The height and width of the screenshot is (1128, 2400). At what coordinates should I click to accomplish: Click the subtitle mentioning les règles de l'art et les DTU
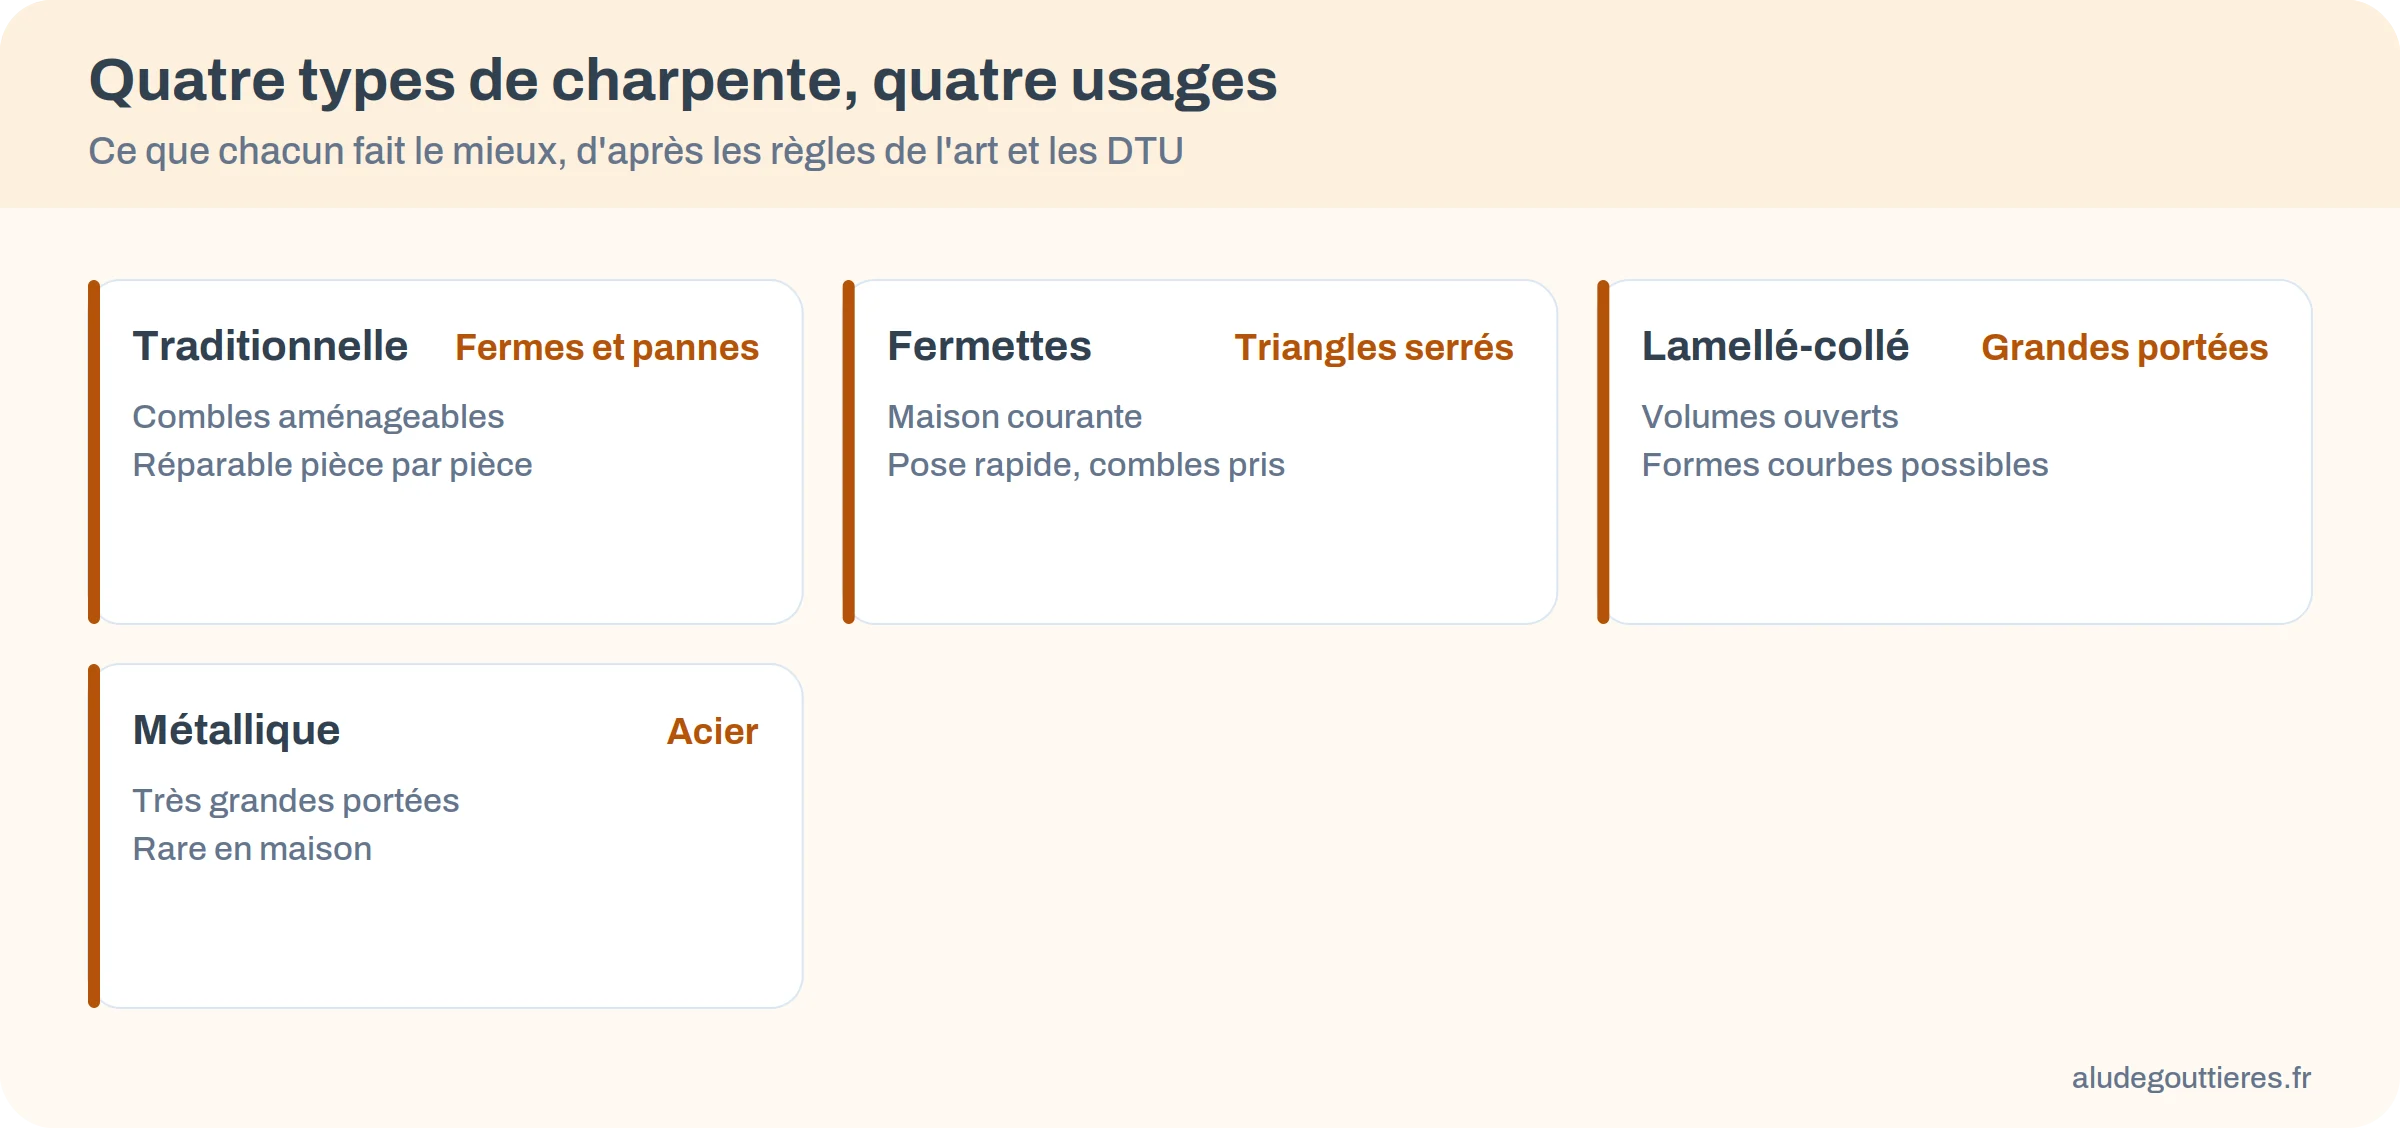636,151
